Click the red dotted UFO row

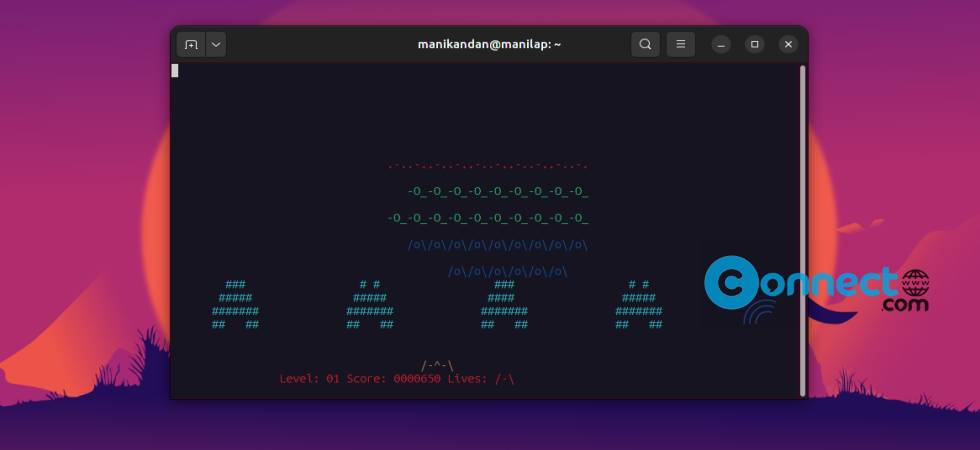click(487, 166)
